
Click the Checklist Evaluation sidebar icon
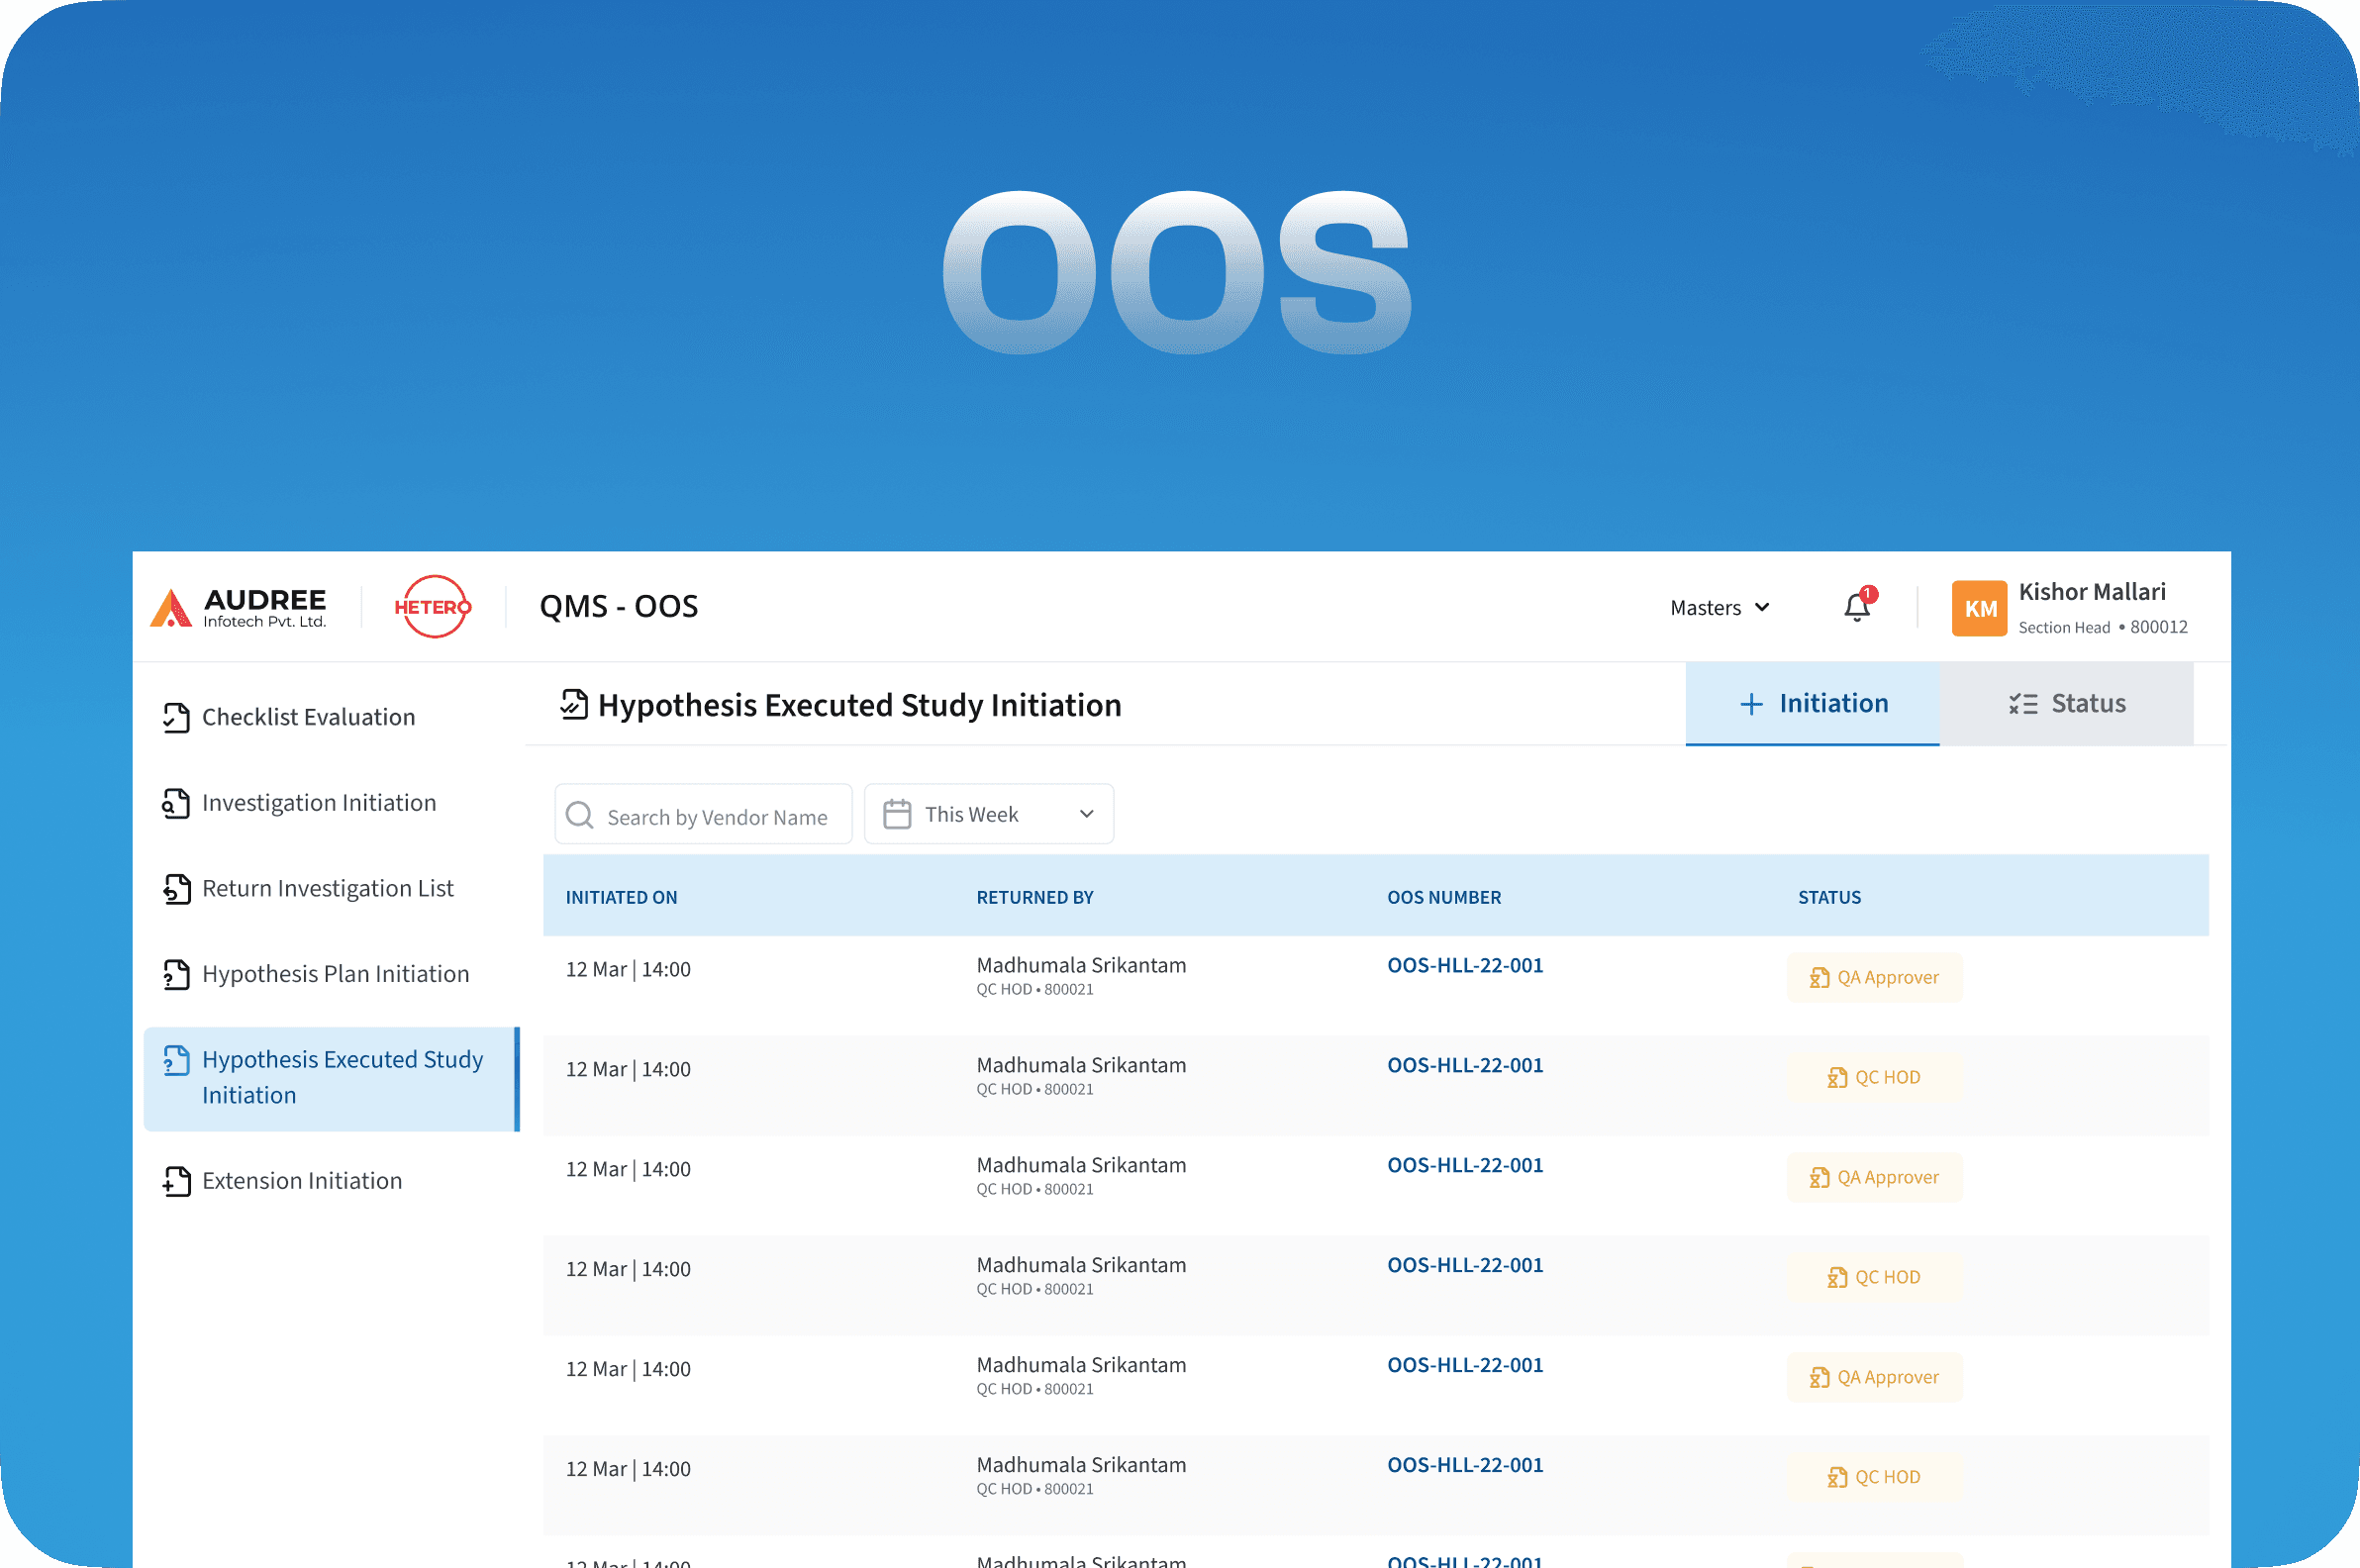(x=176, y=717)
